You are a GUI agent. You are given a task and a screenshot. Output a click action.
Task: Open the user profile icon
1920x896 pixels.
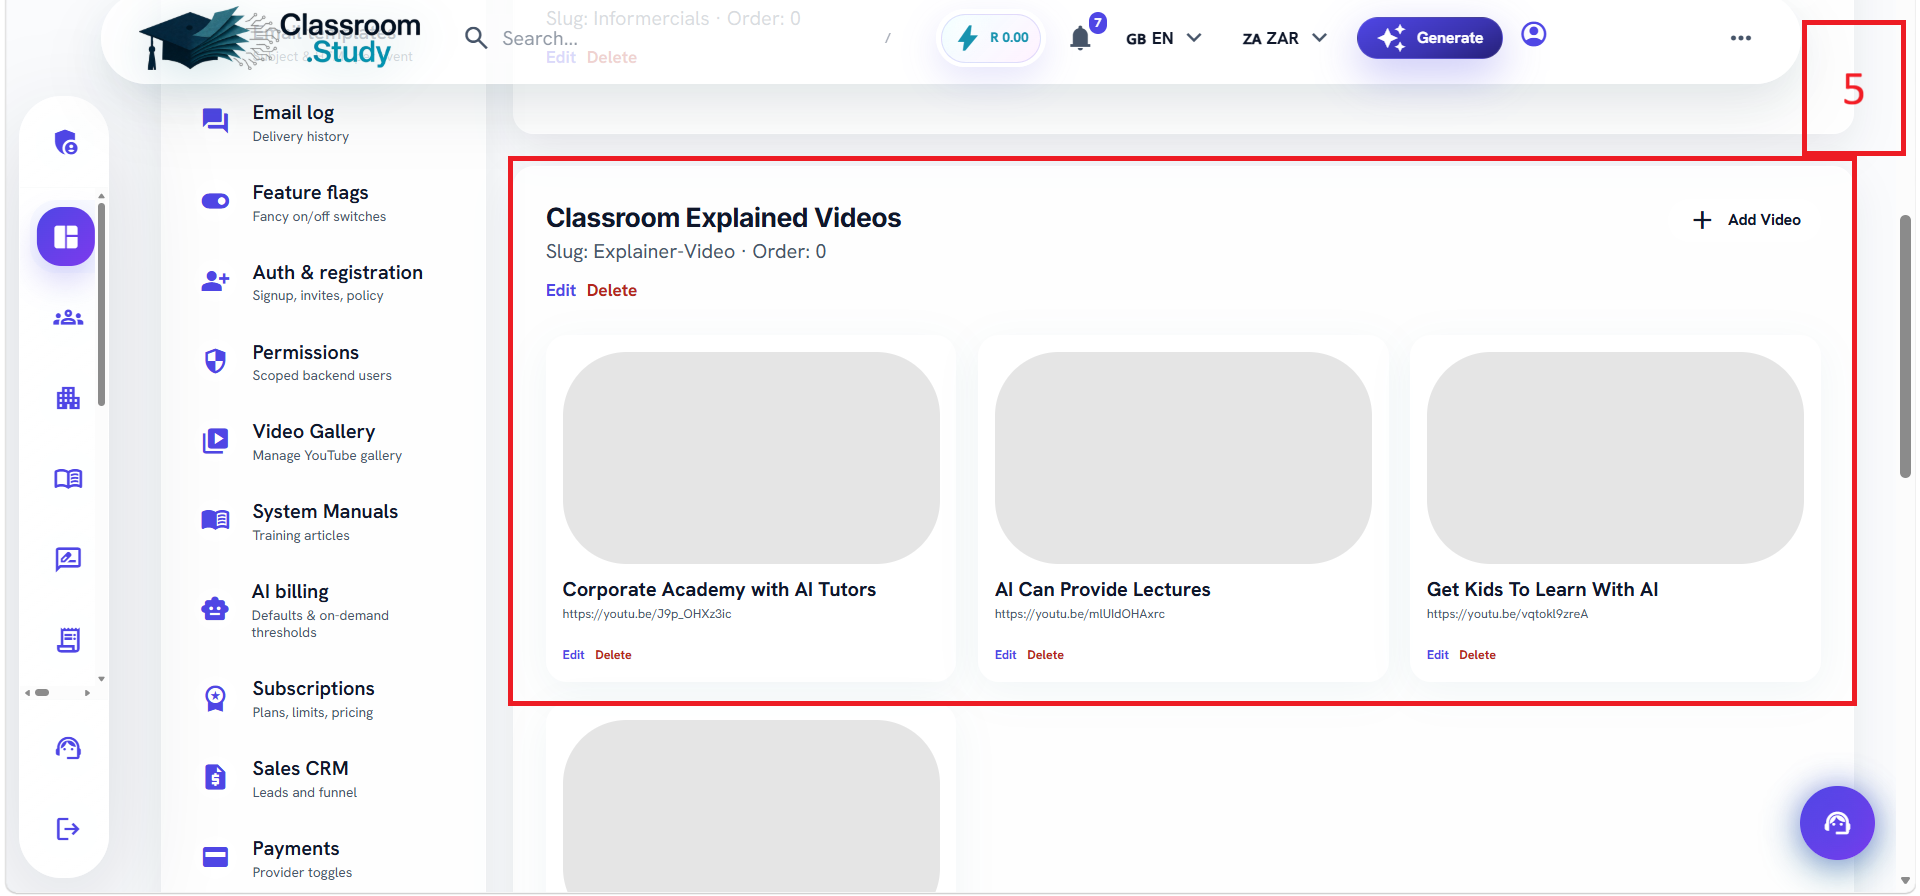pos(1533,35)
